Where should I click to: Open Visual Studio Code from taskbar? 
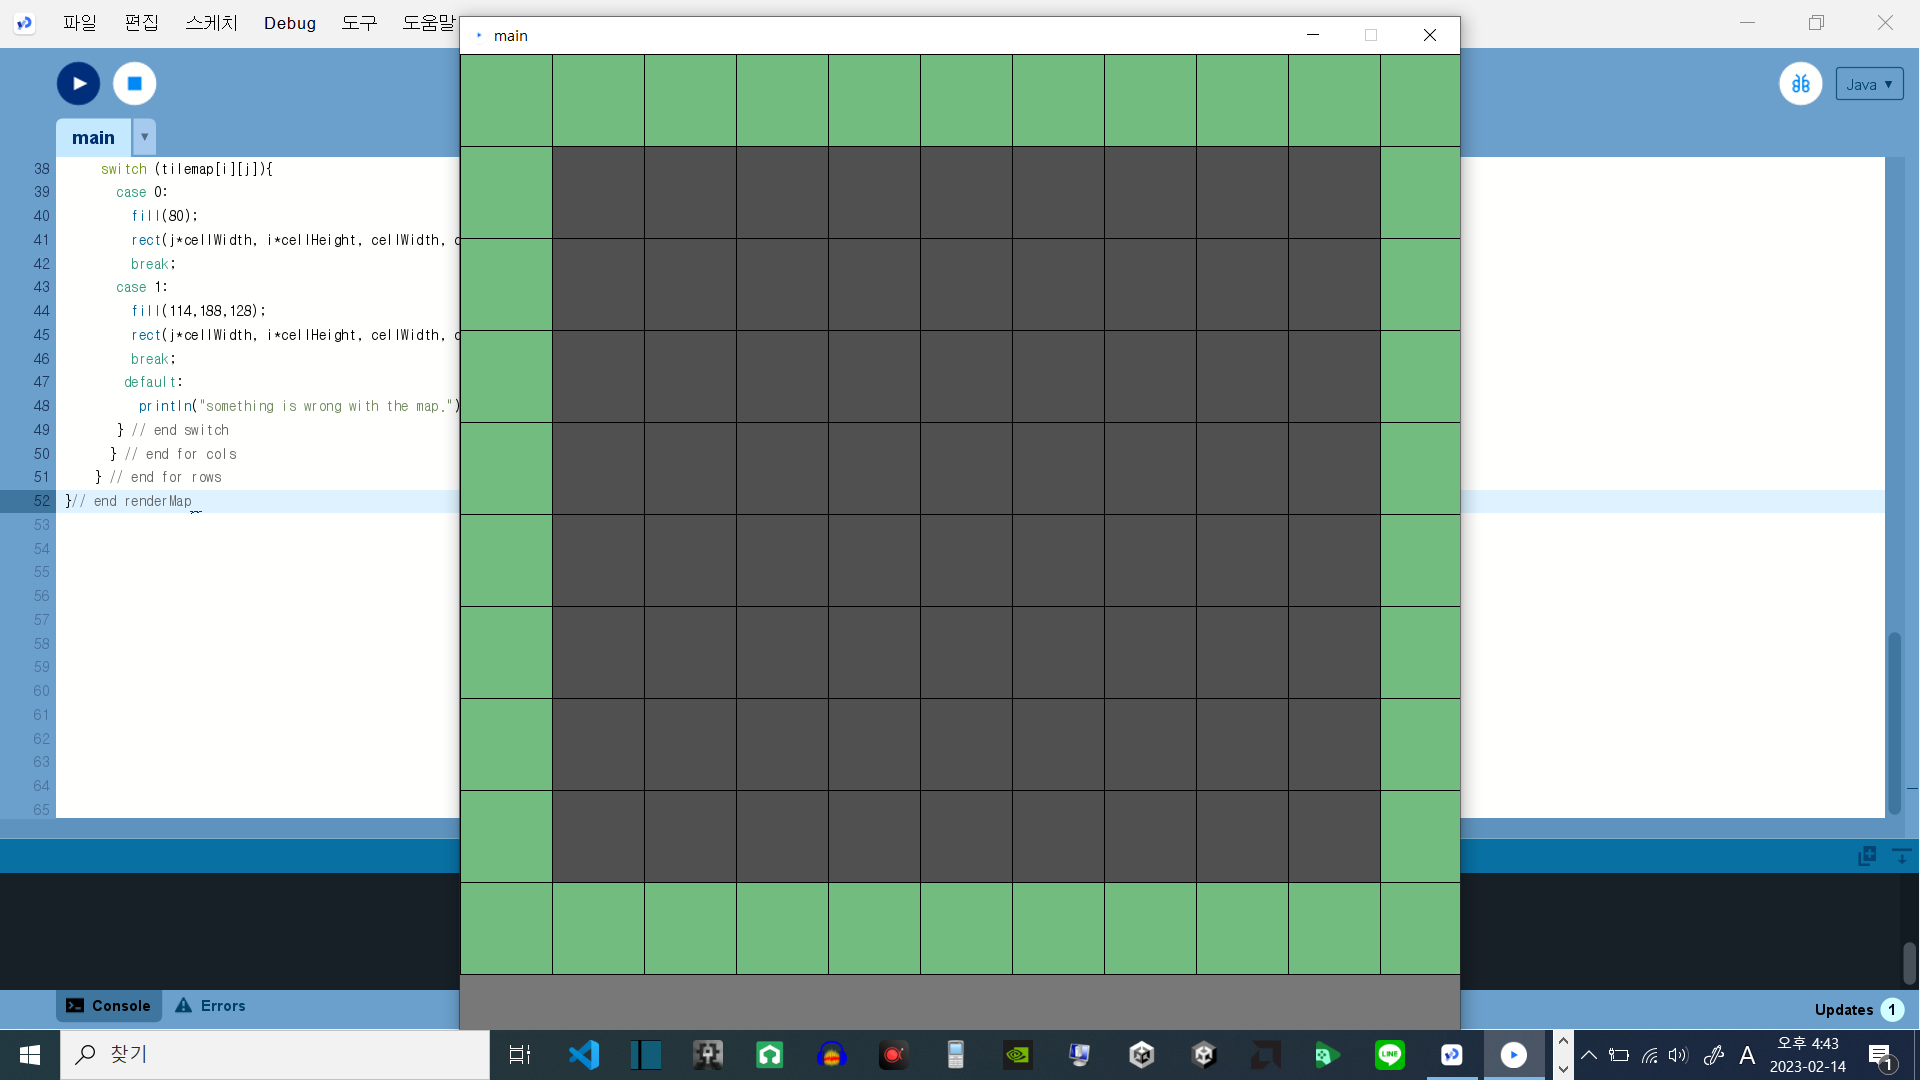pyautogui.click(x=584, y=1055)
